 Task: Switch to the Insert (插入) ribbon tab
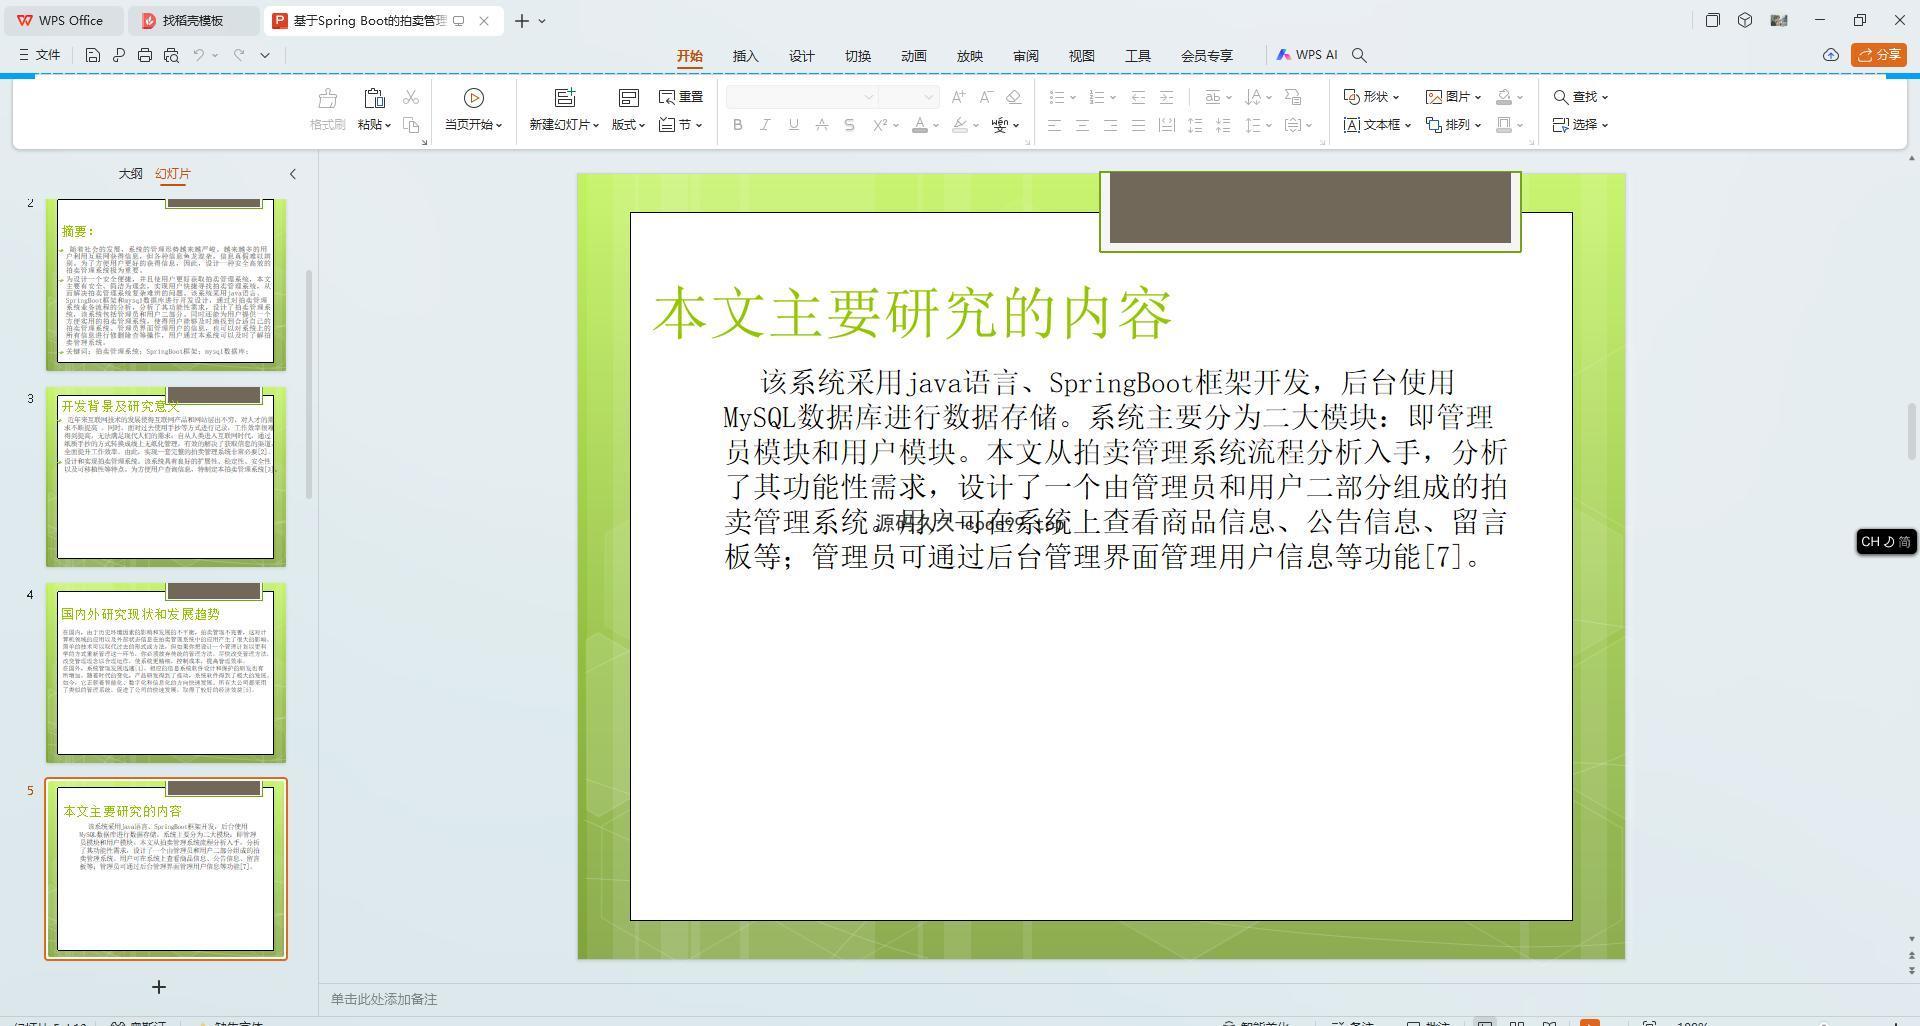click(x=745, y=56)
